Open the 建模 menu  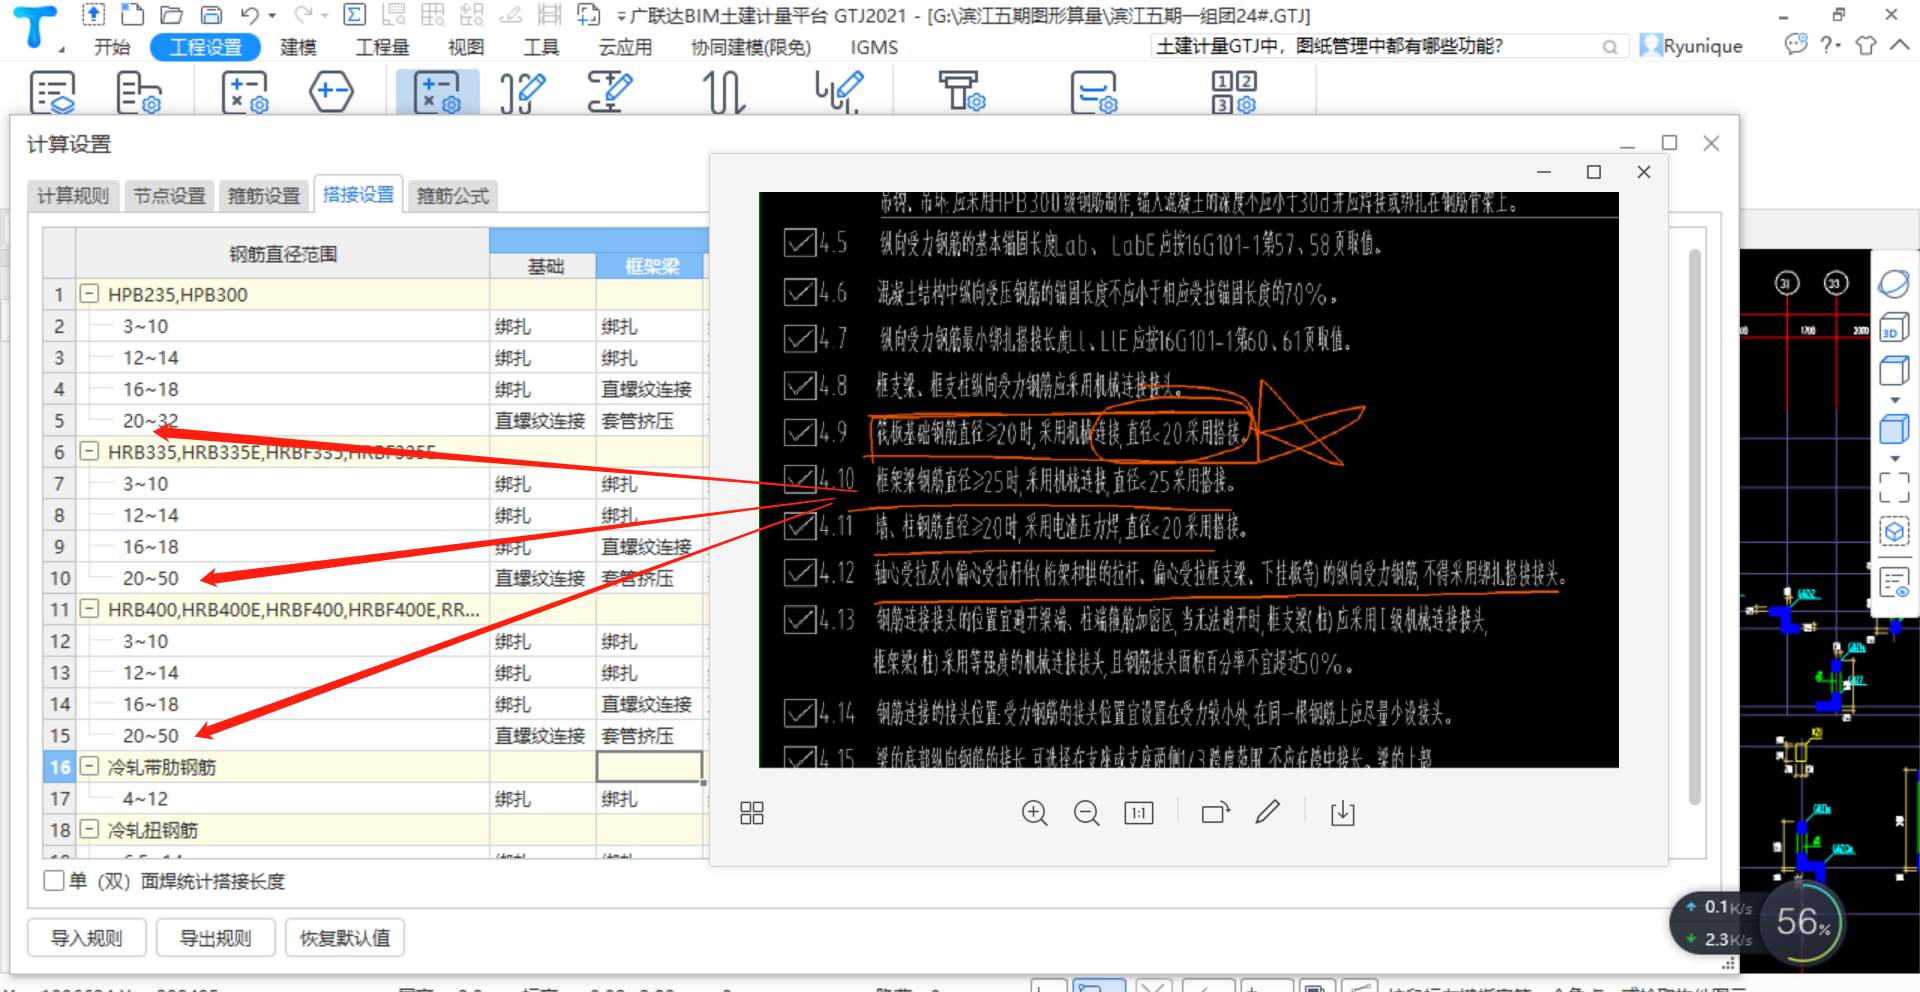pyautogui.click(x=298, y=47)
